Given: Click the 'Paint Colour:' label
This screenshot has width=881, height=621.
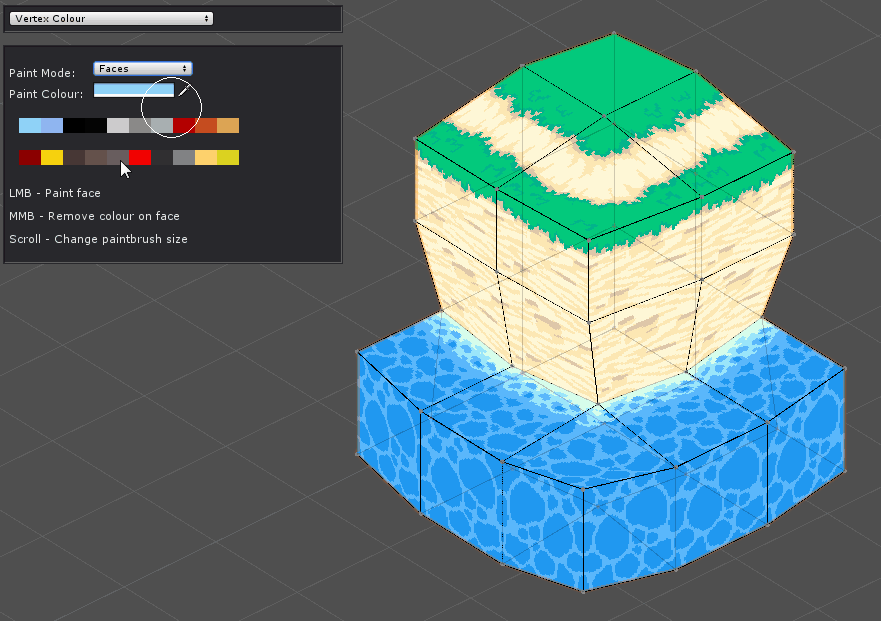Looking at the screenshot, I should click(46, 94).
